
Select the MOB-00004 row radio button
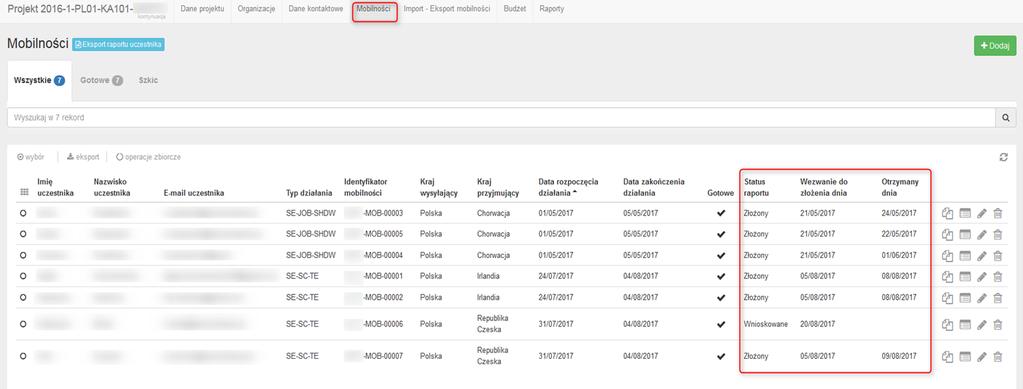coord(23,255)
